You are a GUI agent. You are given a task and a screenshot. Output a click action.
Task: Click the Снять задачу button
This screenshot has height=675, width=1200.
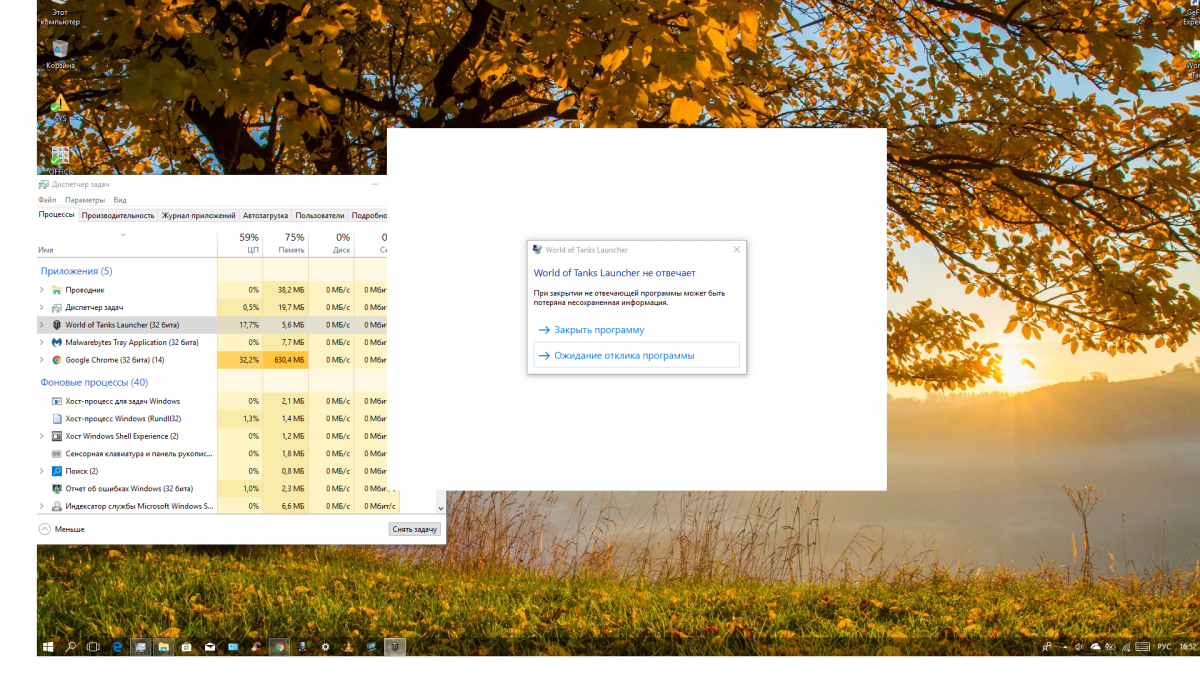(x=414, y=529)
